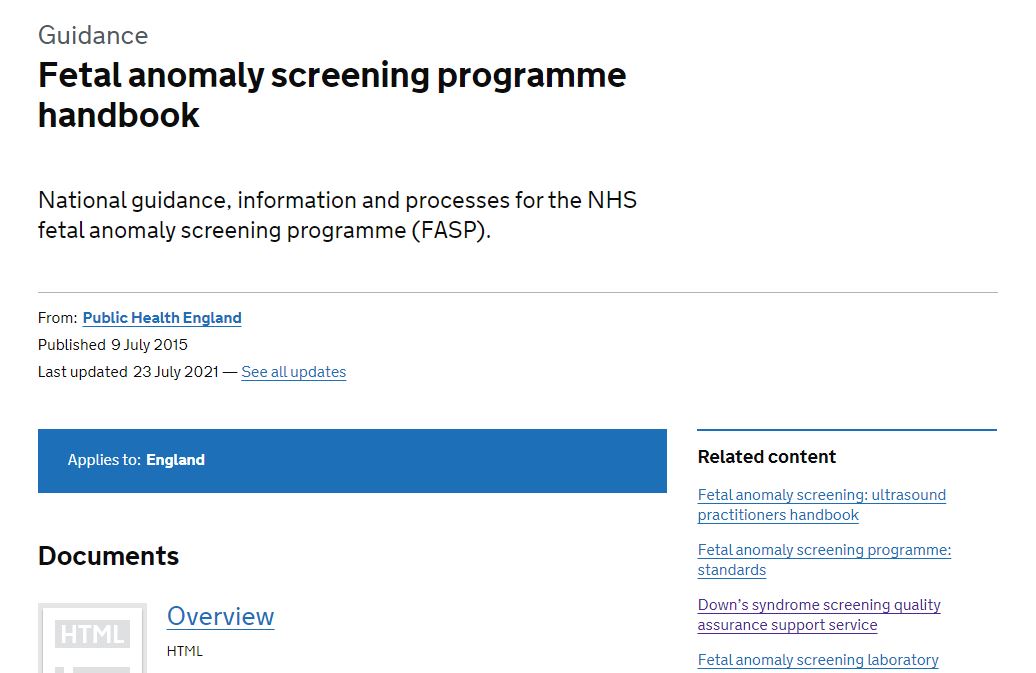Click the bold England text in banner
Viewport: 1036px width, 673px height.
[176, 461]
